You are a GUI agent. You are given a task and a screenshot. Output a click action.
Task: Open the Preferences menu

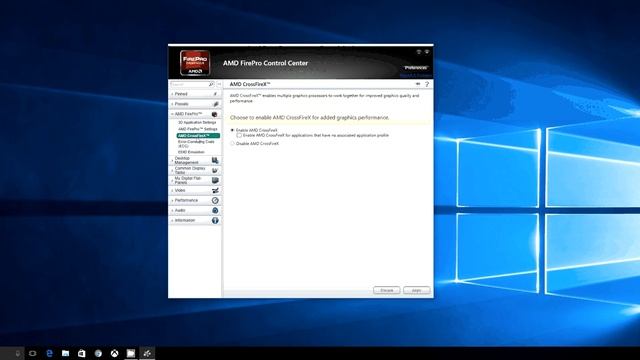pyautogui.click(x=416, y=68)
